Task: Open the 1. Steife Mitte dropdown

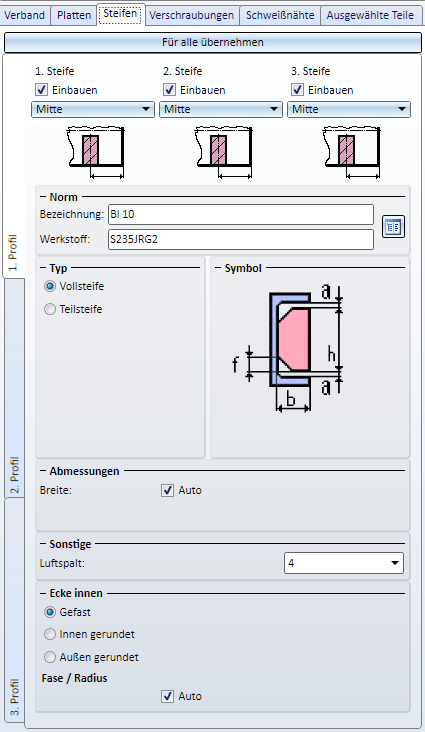Action: pos(93,109)
